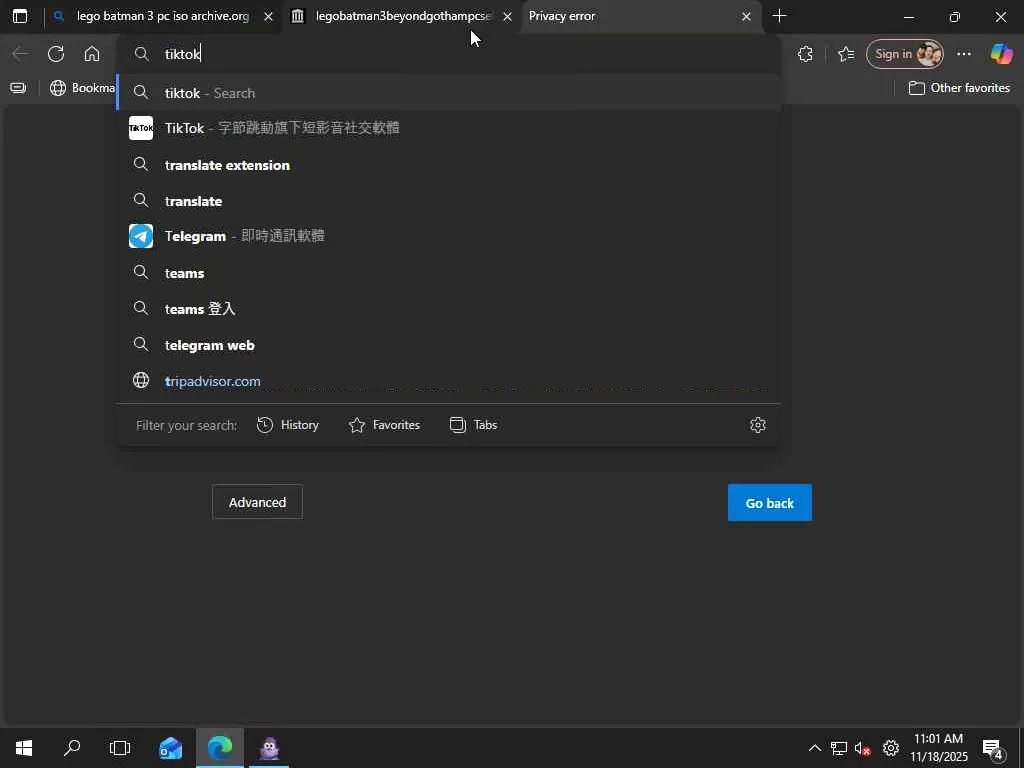Reload the page with Refresh icon
This screenshot has width=1024, height=768.
click(56, 54)
